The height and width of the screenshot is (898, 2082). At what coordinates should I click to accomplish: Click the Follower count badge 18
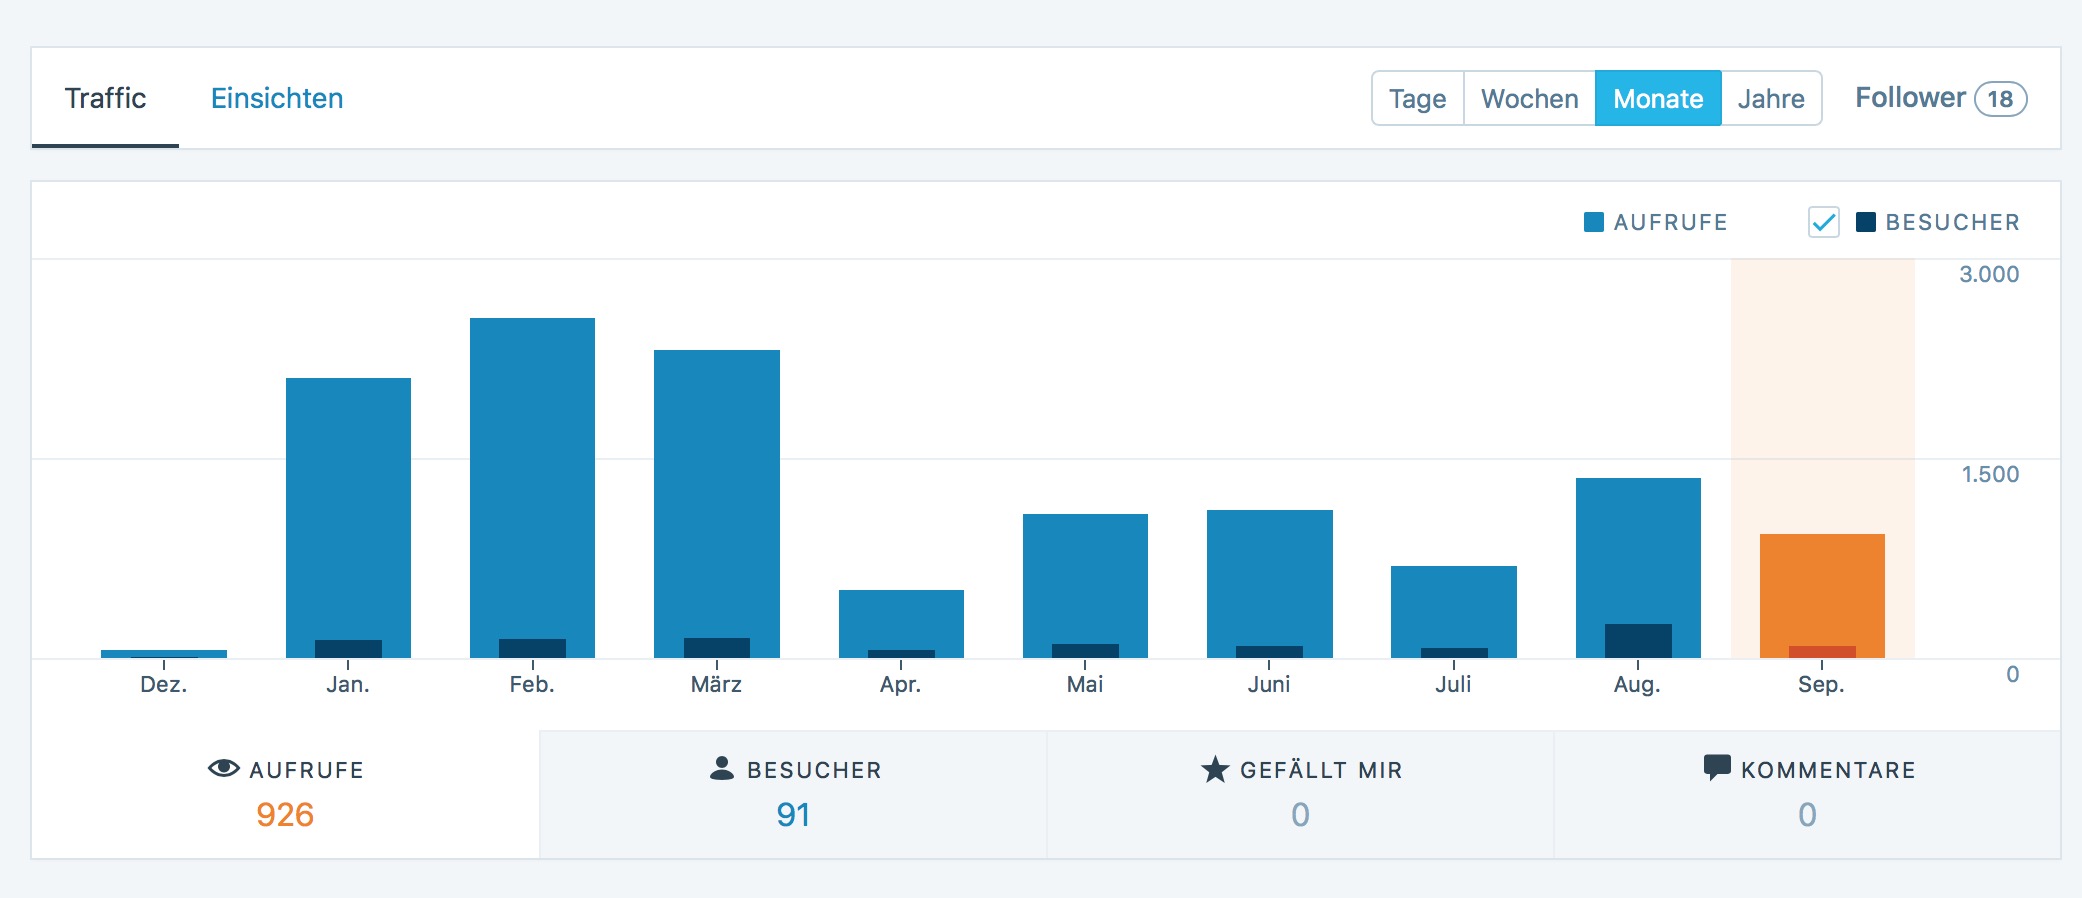(x=2000, y=99)
